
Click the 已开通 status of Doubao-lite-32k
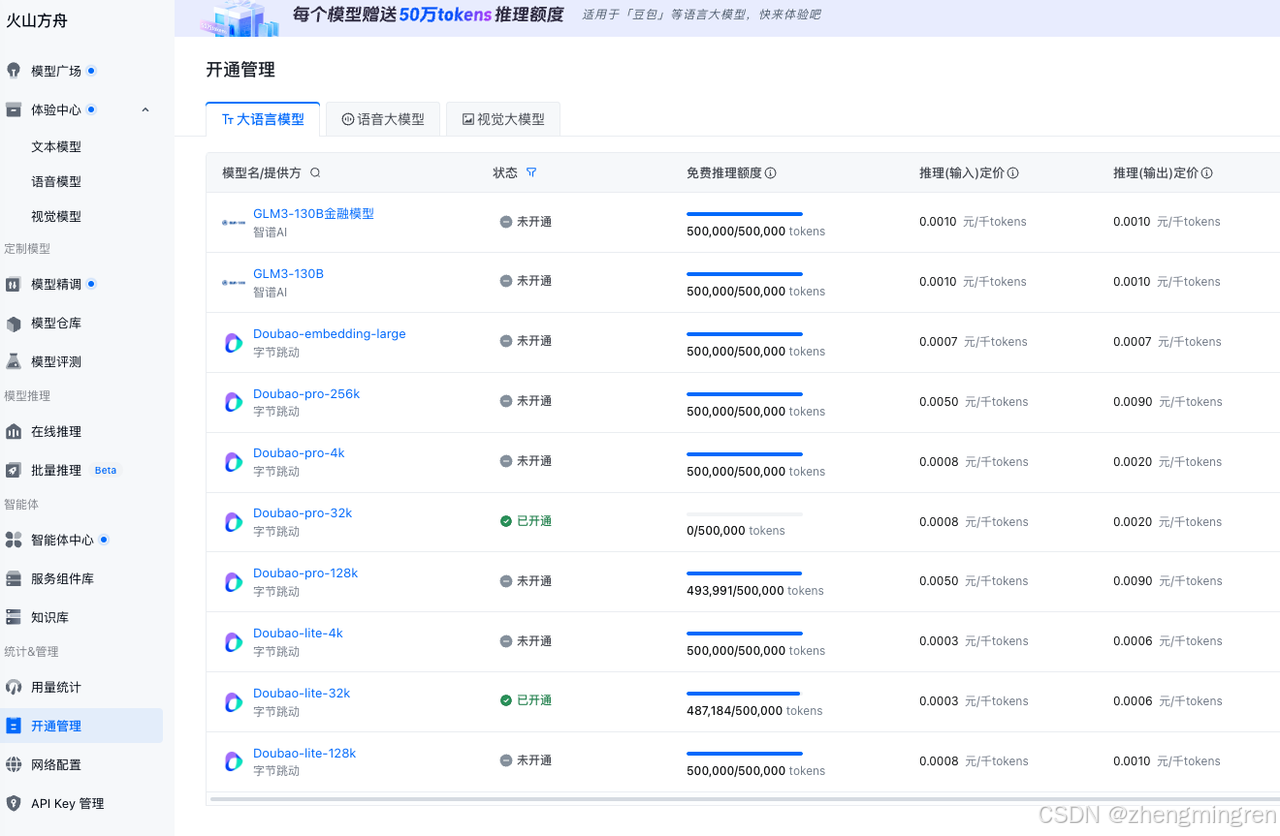click(526, 700)
